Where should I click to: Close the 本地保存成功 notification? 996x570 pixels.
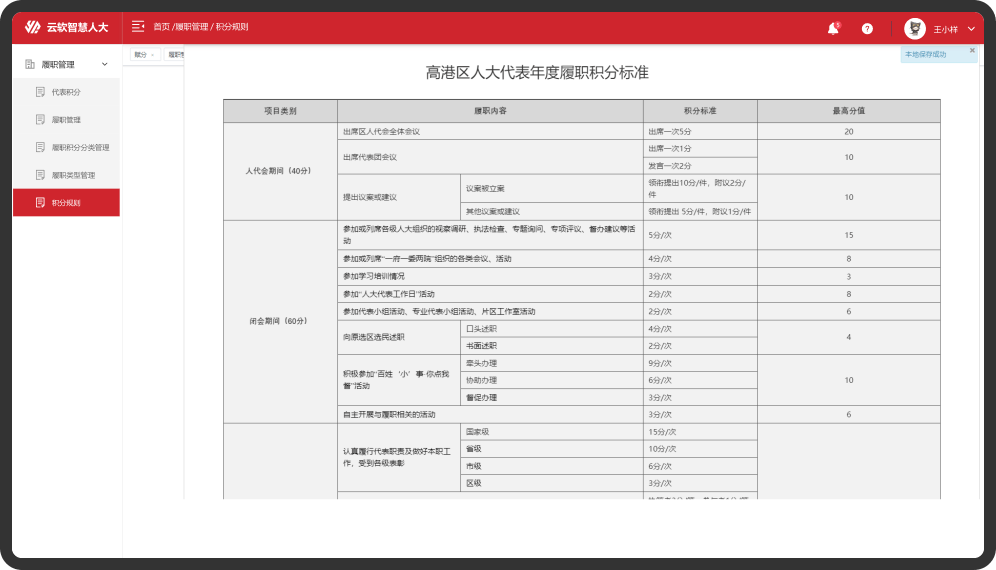[971, 50]
